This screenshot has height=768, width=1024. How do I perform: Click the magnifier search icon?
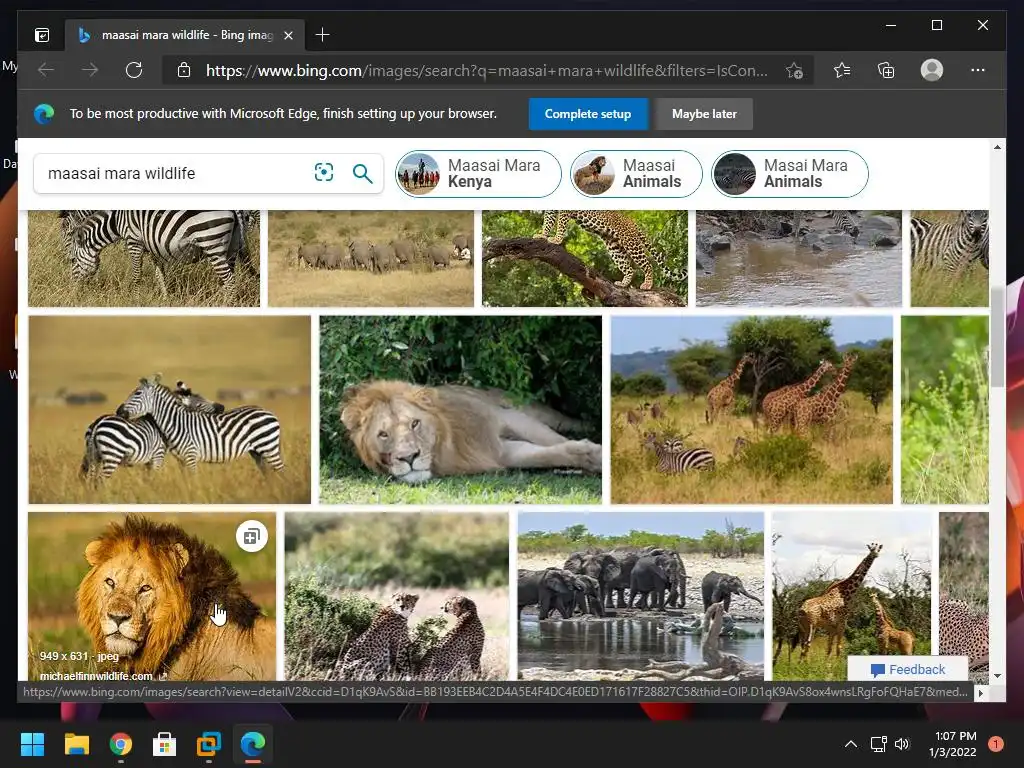pyautogui.click(x=362, y=173)
